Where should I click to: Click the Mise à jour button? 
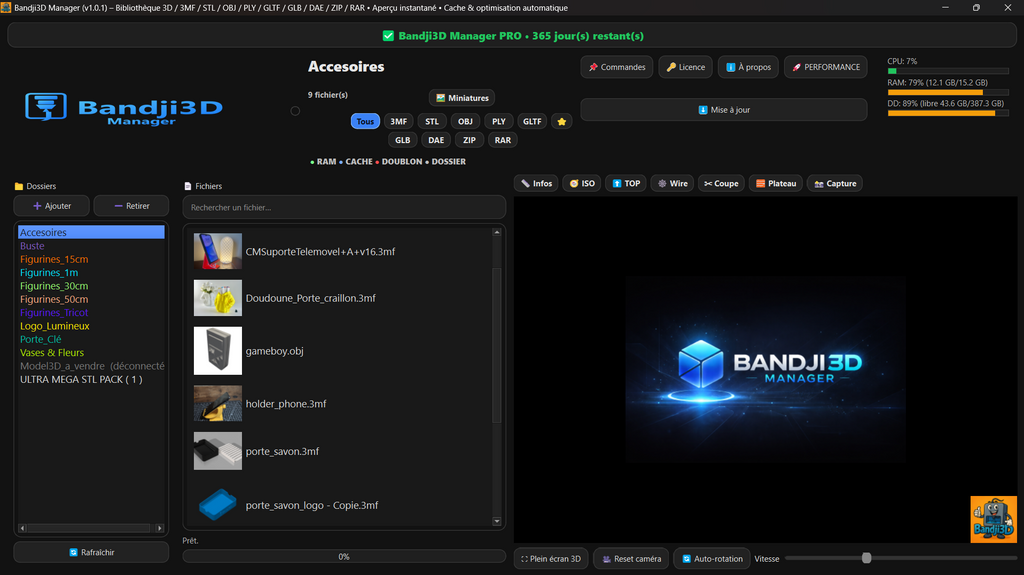pos(724,110)
